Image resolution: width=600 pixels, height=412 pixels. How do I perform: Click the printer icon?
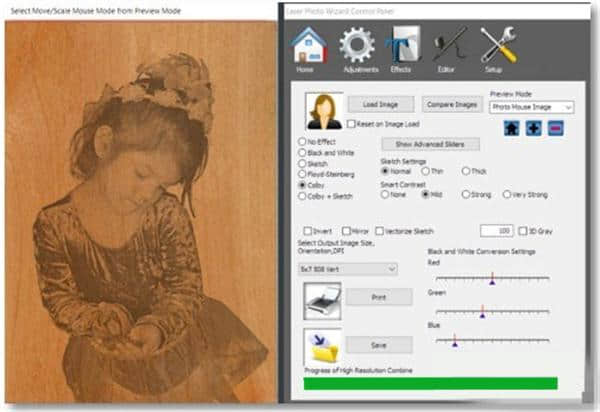[x=322, y=298]
